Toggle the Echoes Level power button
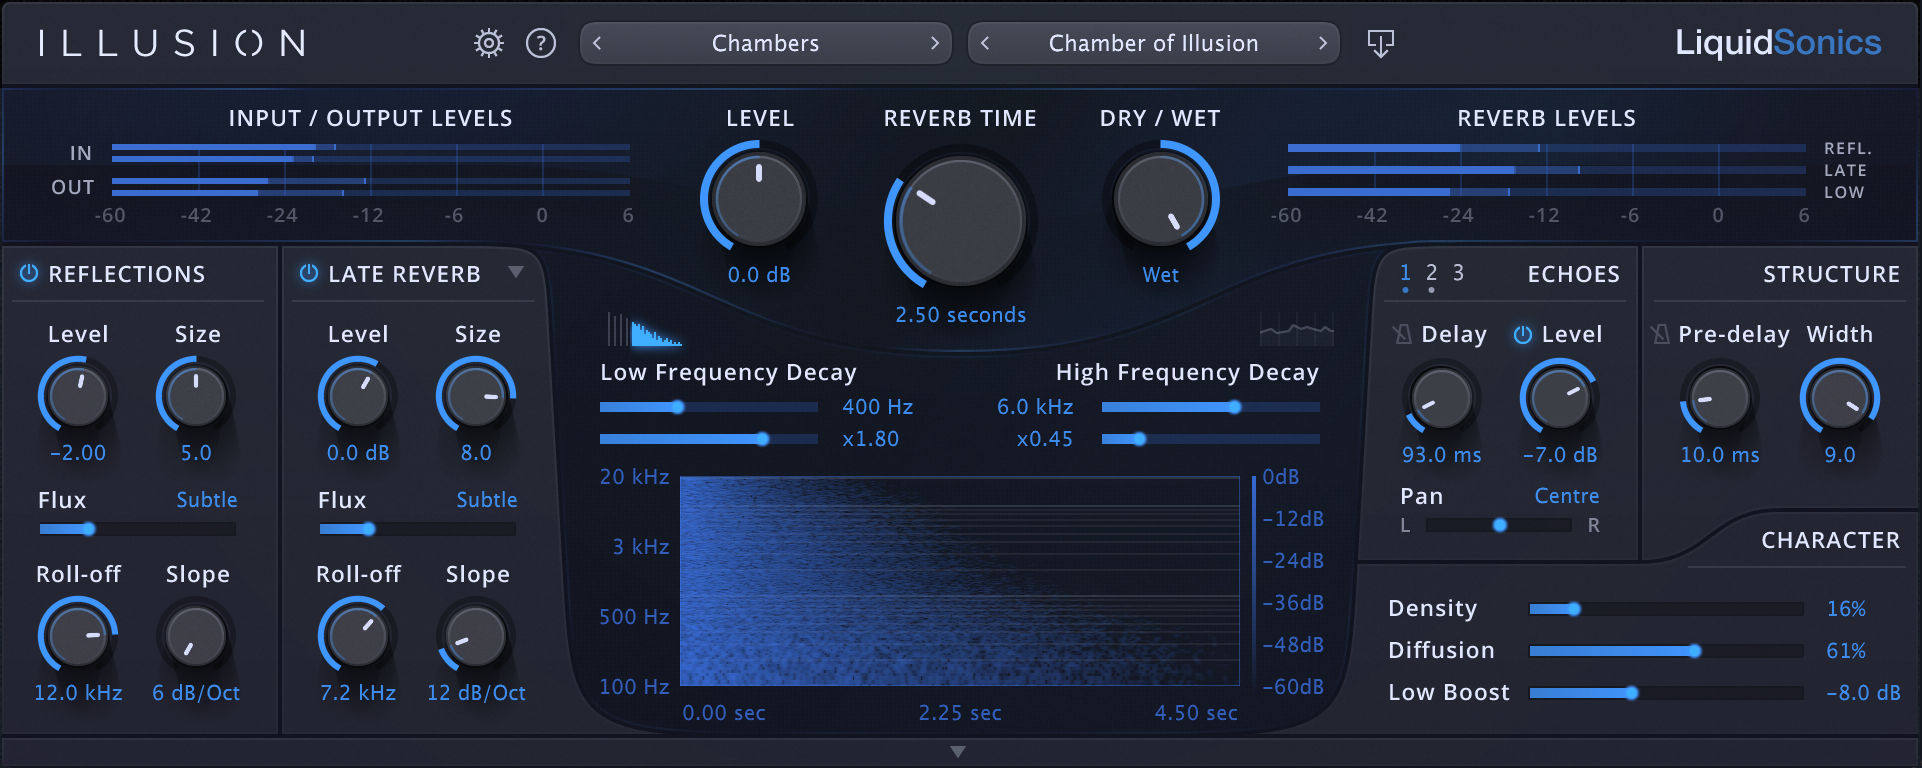Viewport: 1922px width, 768px height. pos(1522,335)
